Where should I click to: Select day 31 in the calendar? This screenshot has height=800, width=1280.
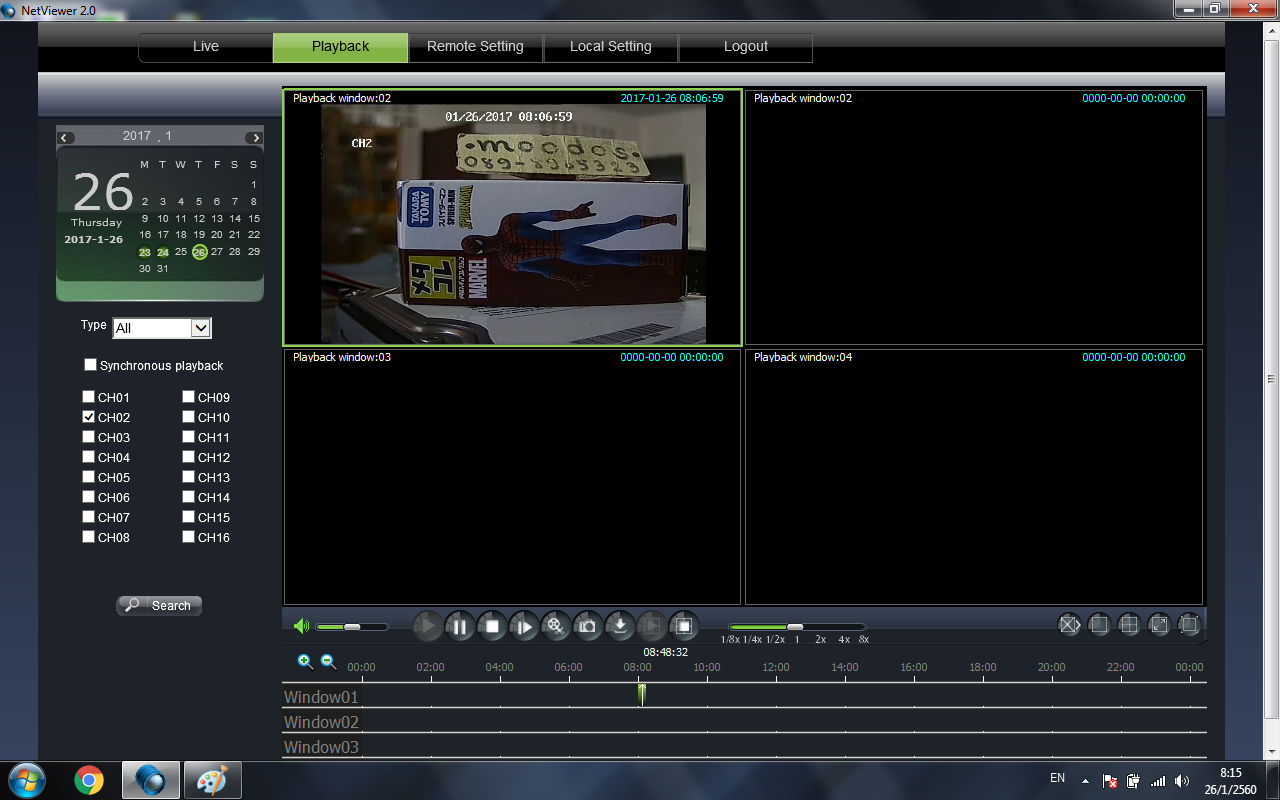pyautogui.click(x=163, y=269)
